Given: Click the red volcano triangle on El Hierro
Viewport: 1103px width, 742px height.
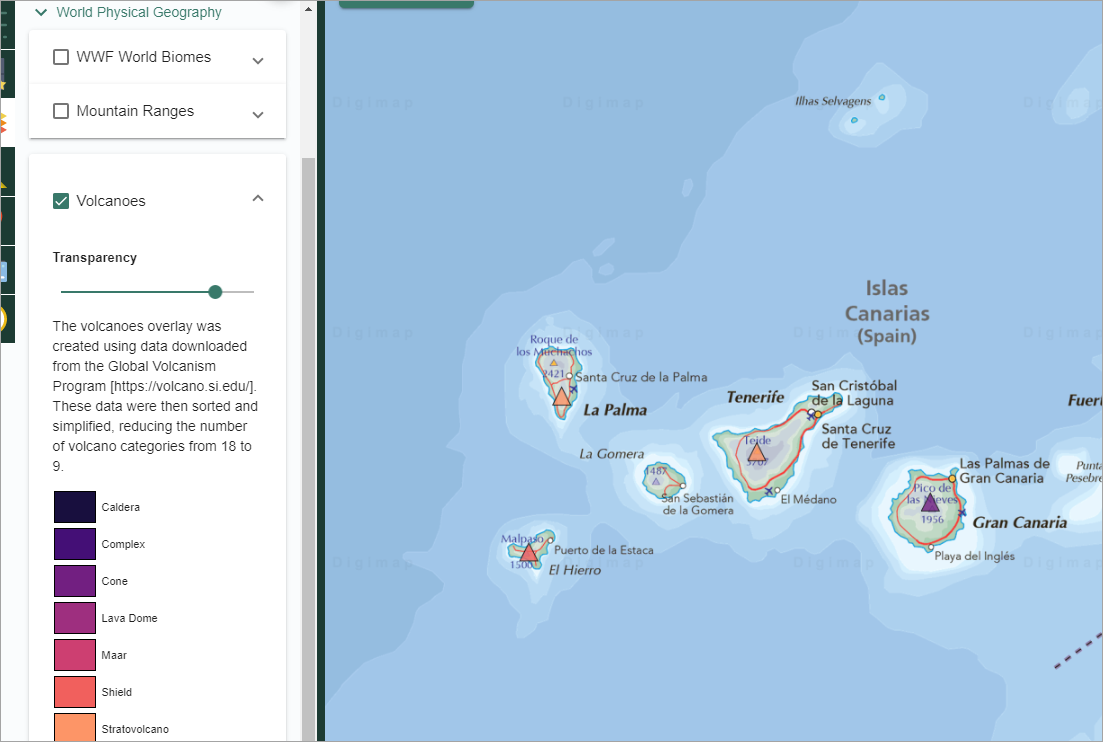Looking at the screenshot, I should pyautogui.click(x=528, y=553).
